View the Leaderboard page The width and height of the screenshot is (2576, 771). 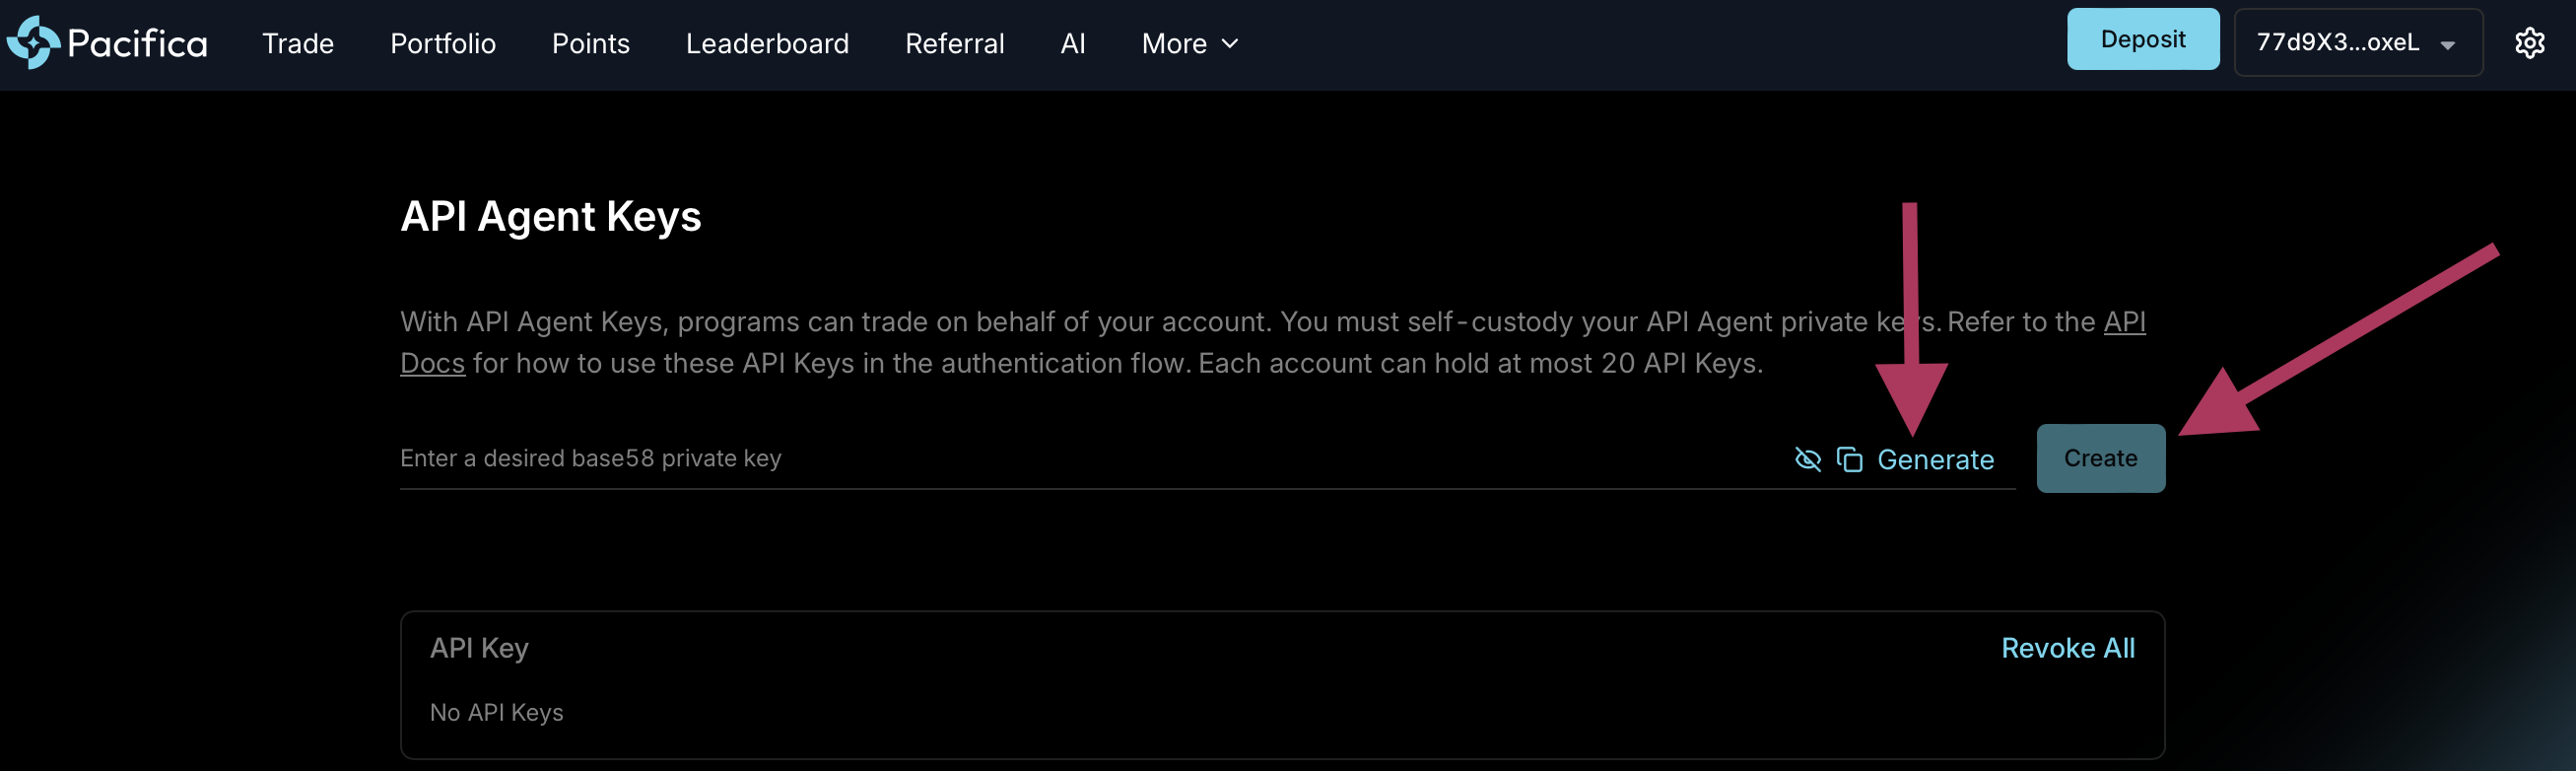tap(767, 44)
